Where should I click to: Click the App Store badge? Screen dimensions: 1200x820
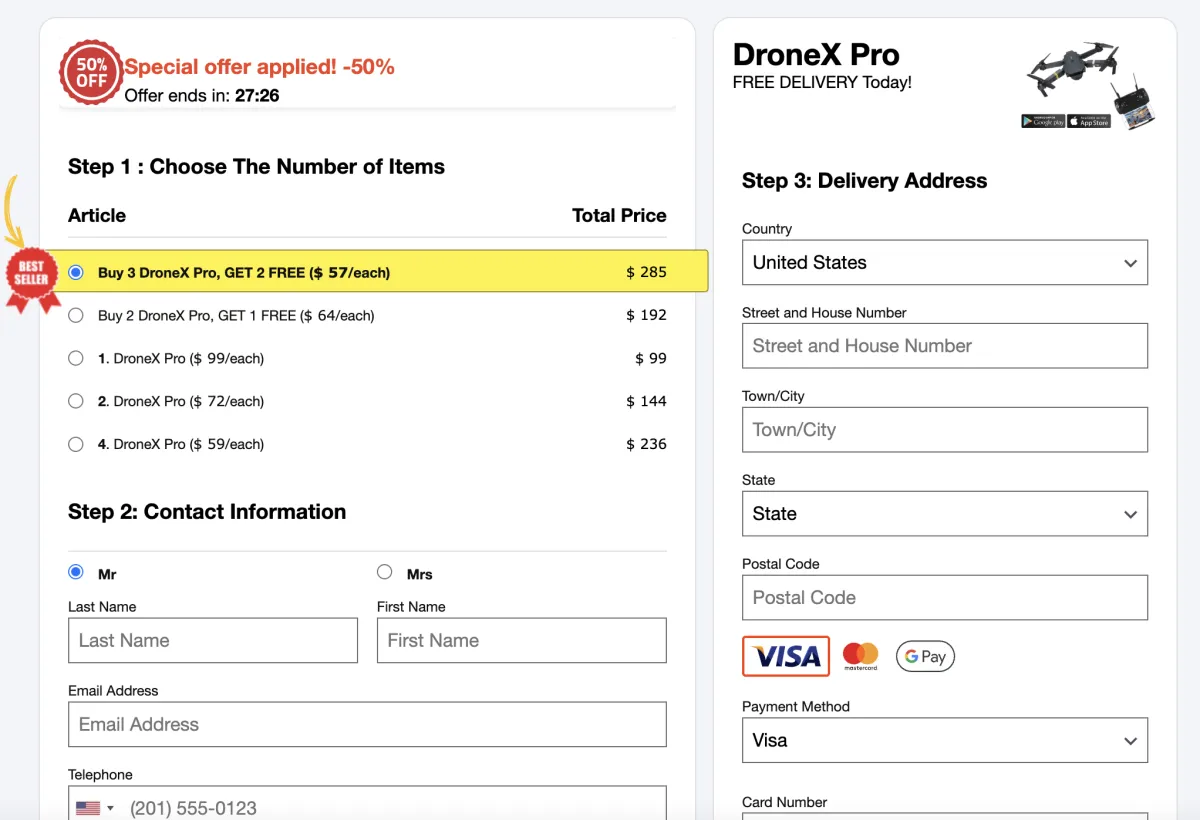tap(1089, 121)
